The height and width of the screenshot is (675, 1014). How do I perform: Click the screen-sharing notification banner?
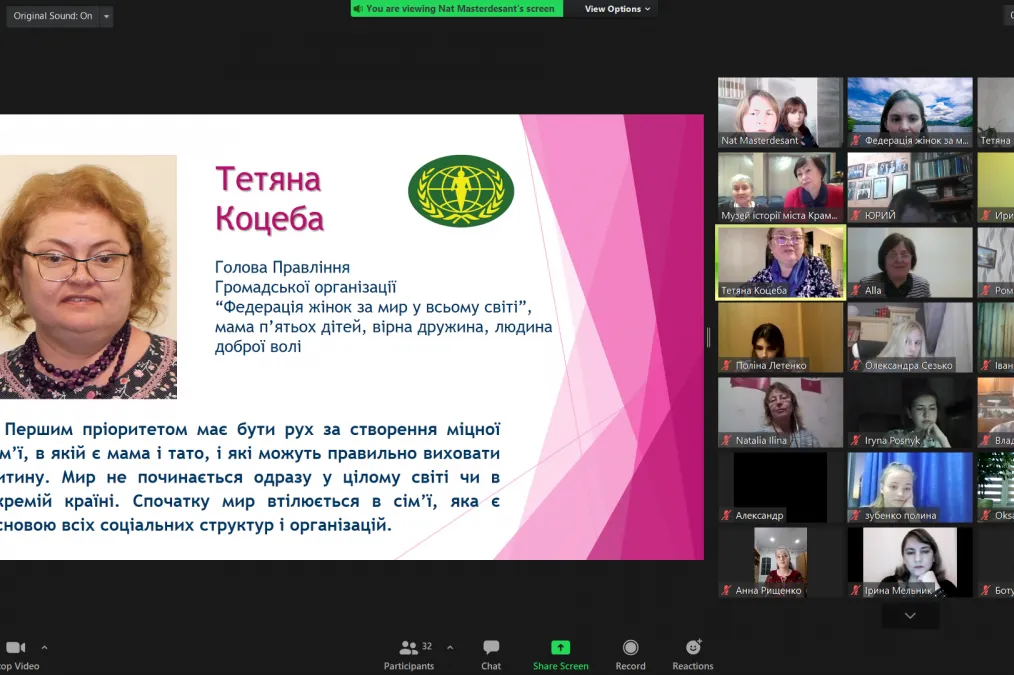point(457,8)
